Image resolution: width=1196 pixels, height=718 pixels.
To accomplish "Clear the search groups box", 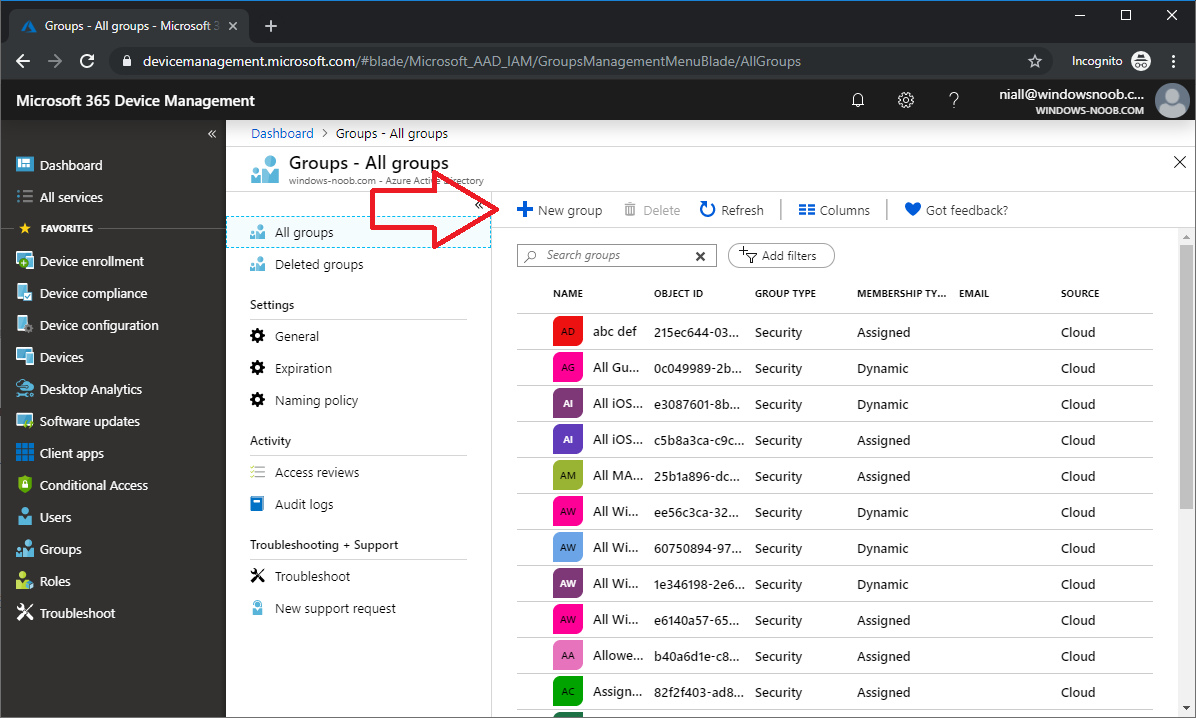I will 700,256.
